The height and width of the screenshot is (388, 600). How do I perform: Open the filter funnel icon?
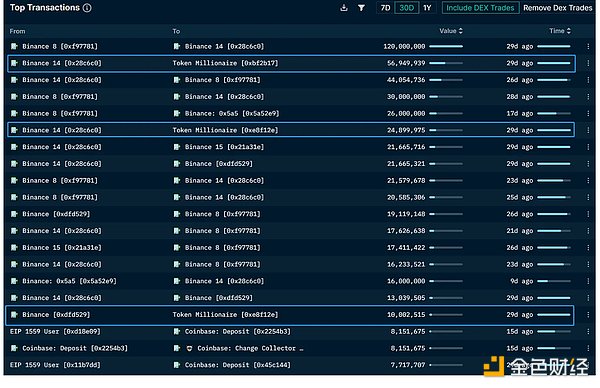361,8
